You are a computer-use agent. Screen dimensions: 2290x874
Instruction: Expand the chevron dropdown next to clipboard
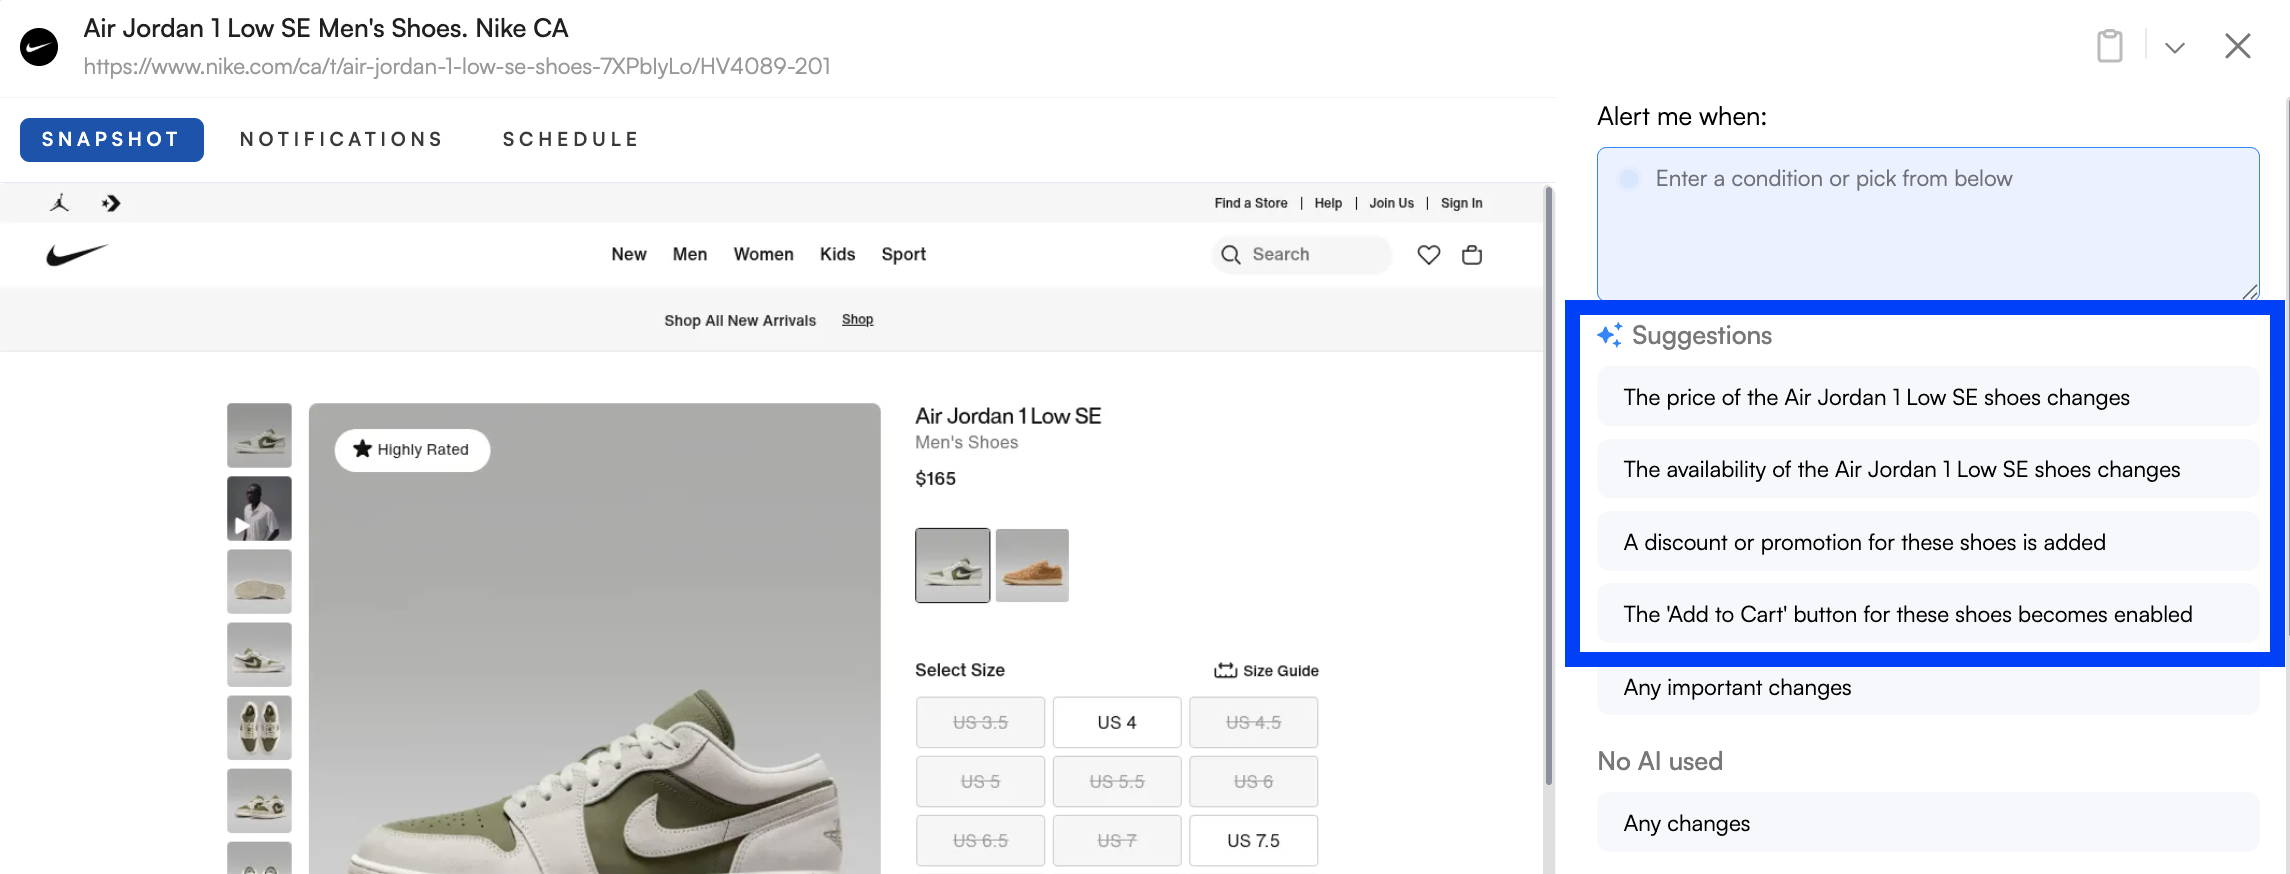(2174, 47)
